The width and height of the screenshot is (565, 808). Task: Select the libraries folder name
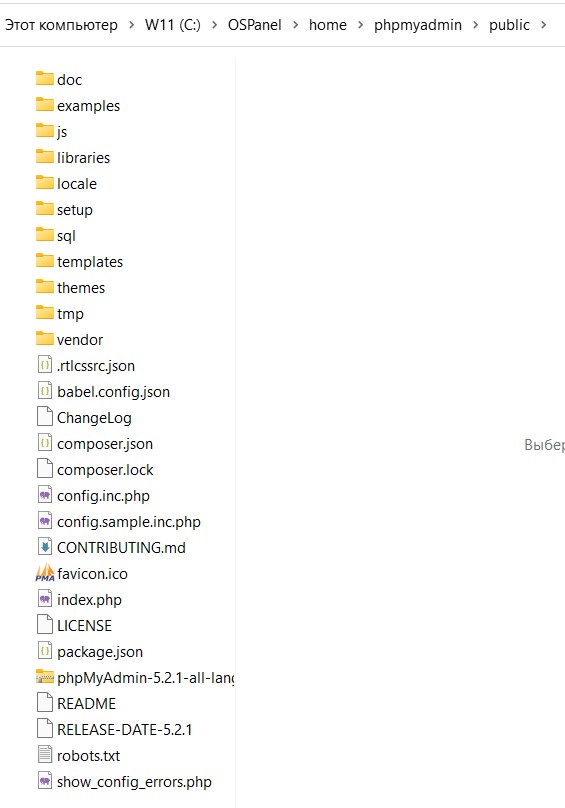(x=84, y=158)
